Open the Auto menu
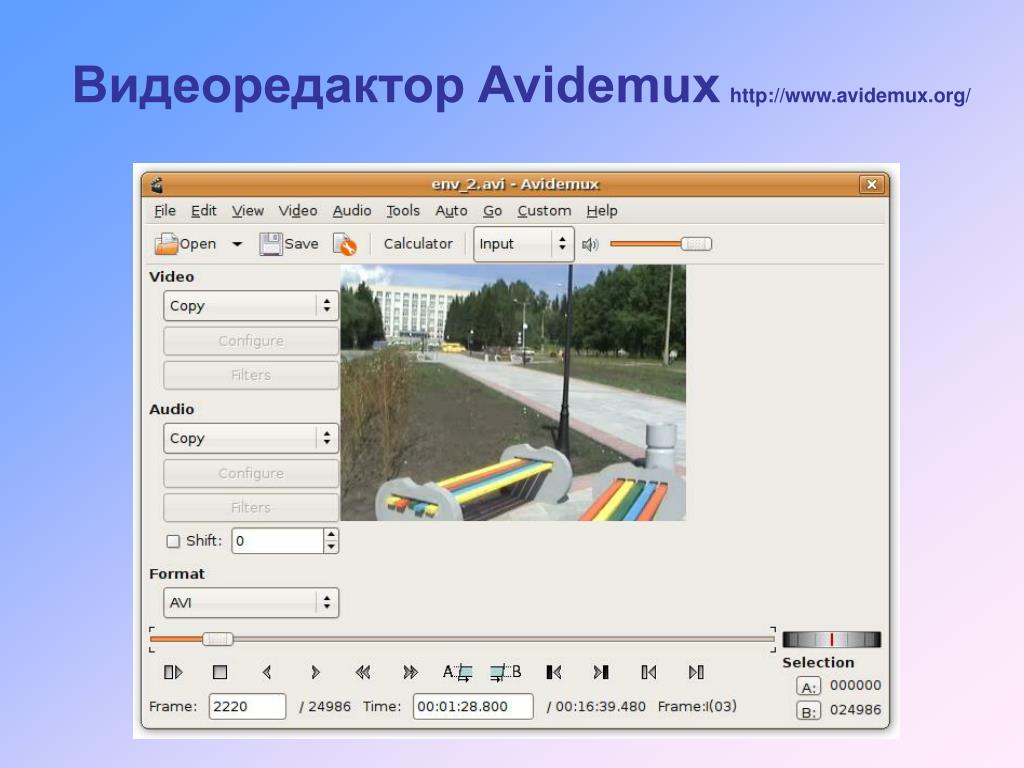This screenshot has width=1024, height=768. pos(451,211)
